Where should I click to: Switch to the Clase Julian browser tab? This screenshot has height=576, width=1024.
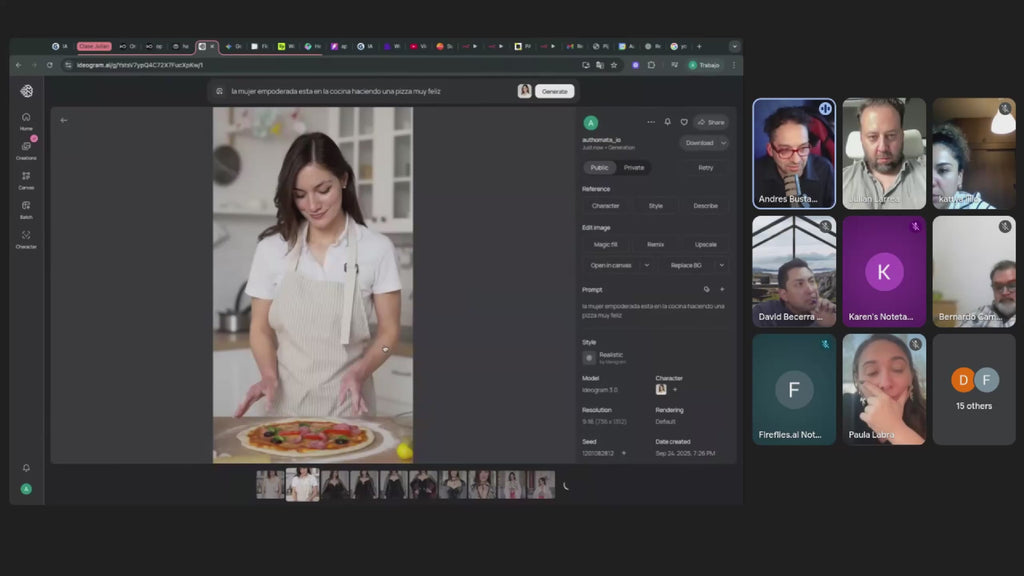click(93, 46)
